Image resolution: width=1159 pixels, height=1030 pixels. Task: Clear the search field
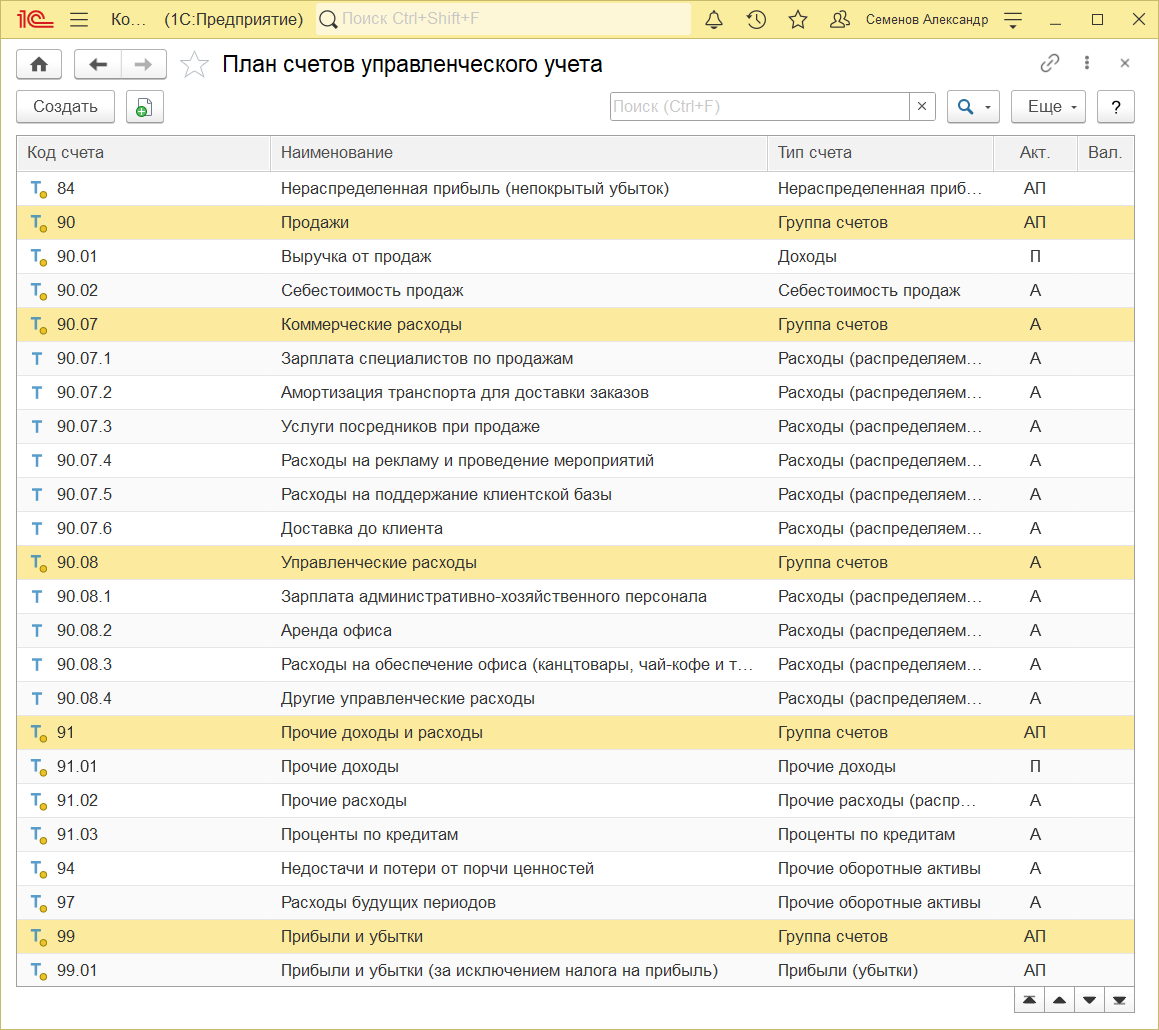tap(922, 106)
